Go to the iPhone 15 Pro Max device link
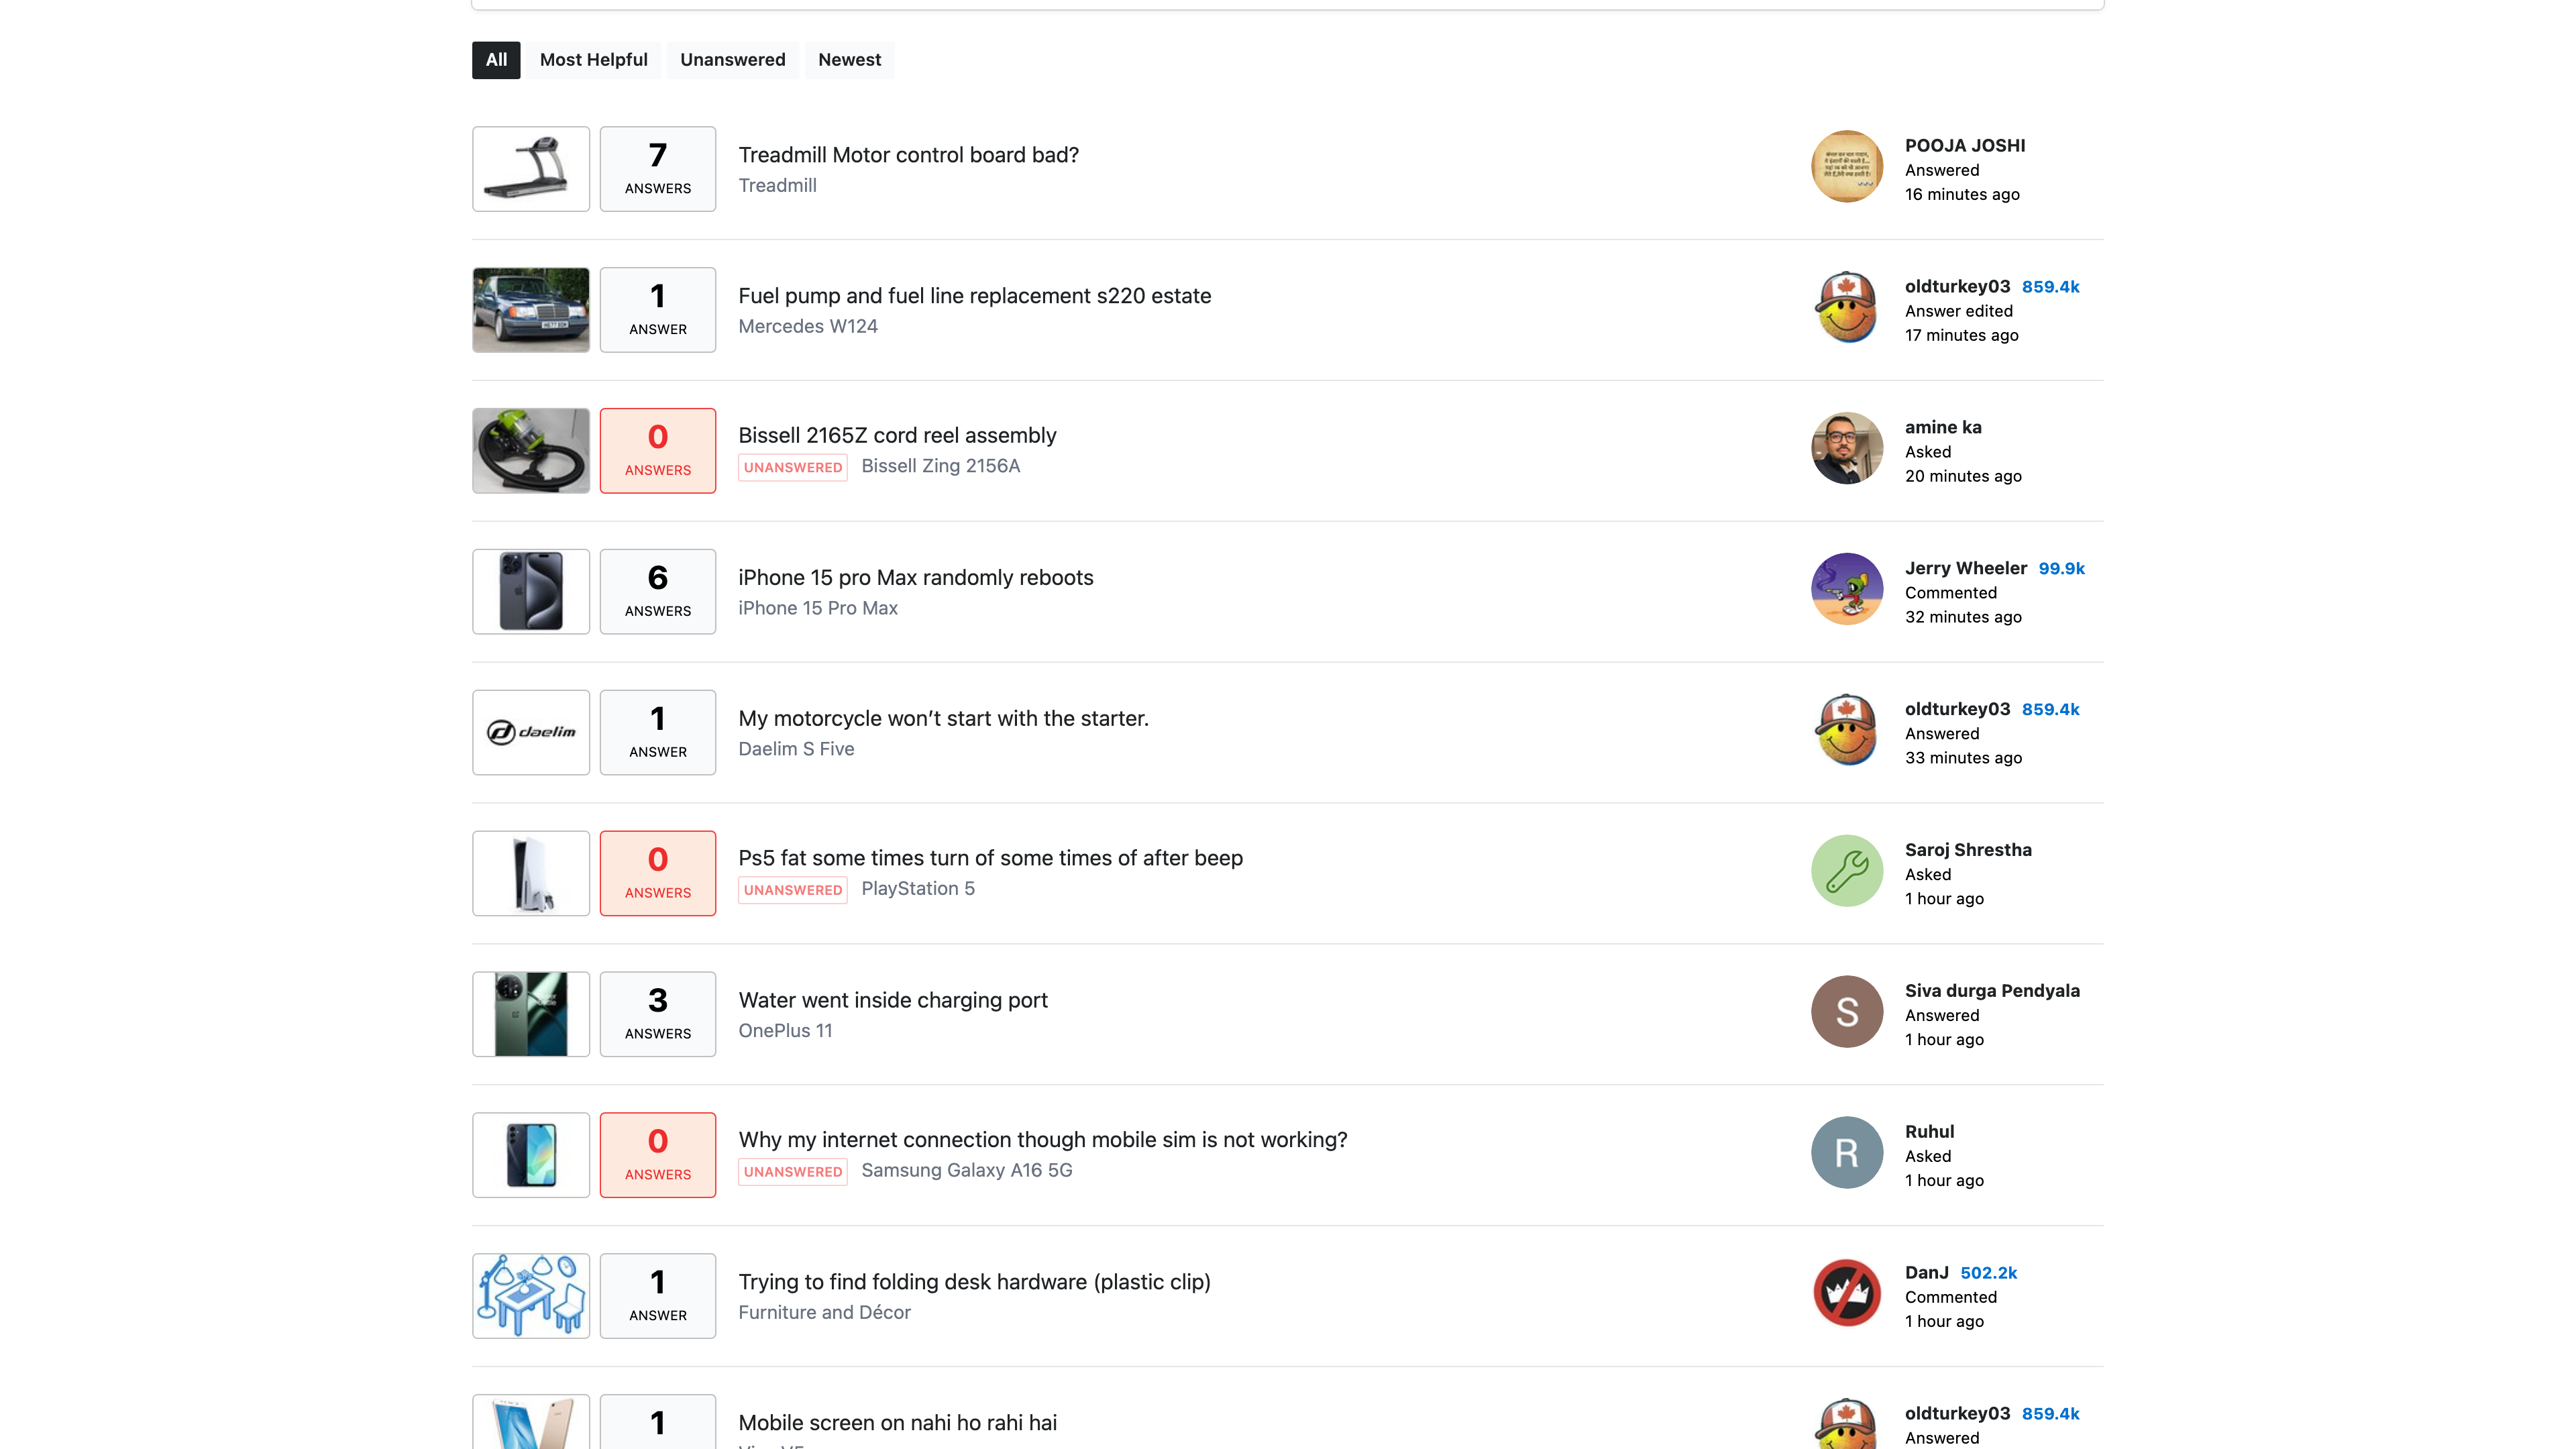 point(818,609)
